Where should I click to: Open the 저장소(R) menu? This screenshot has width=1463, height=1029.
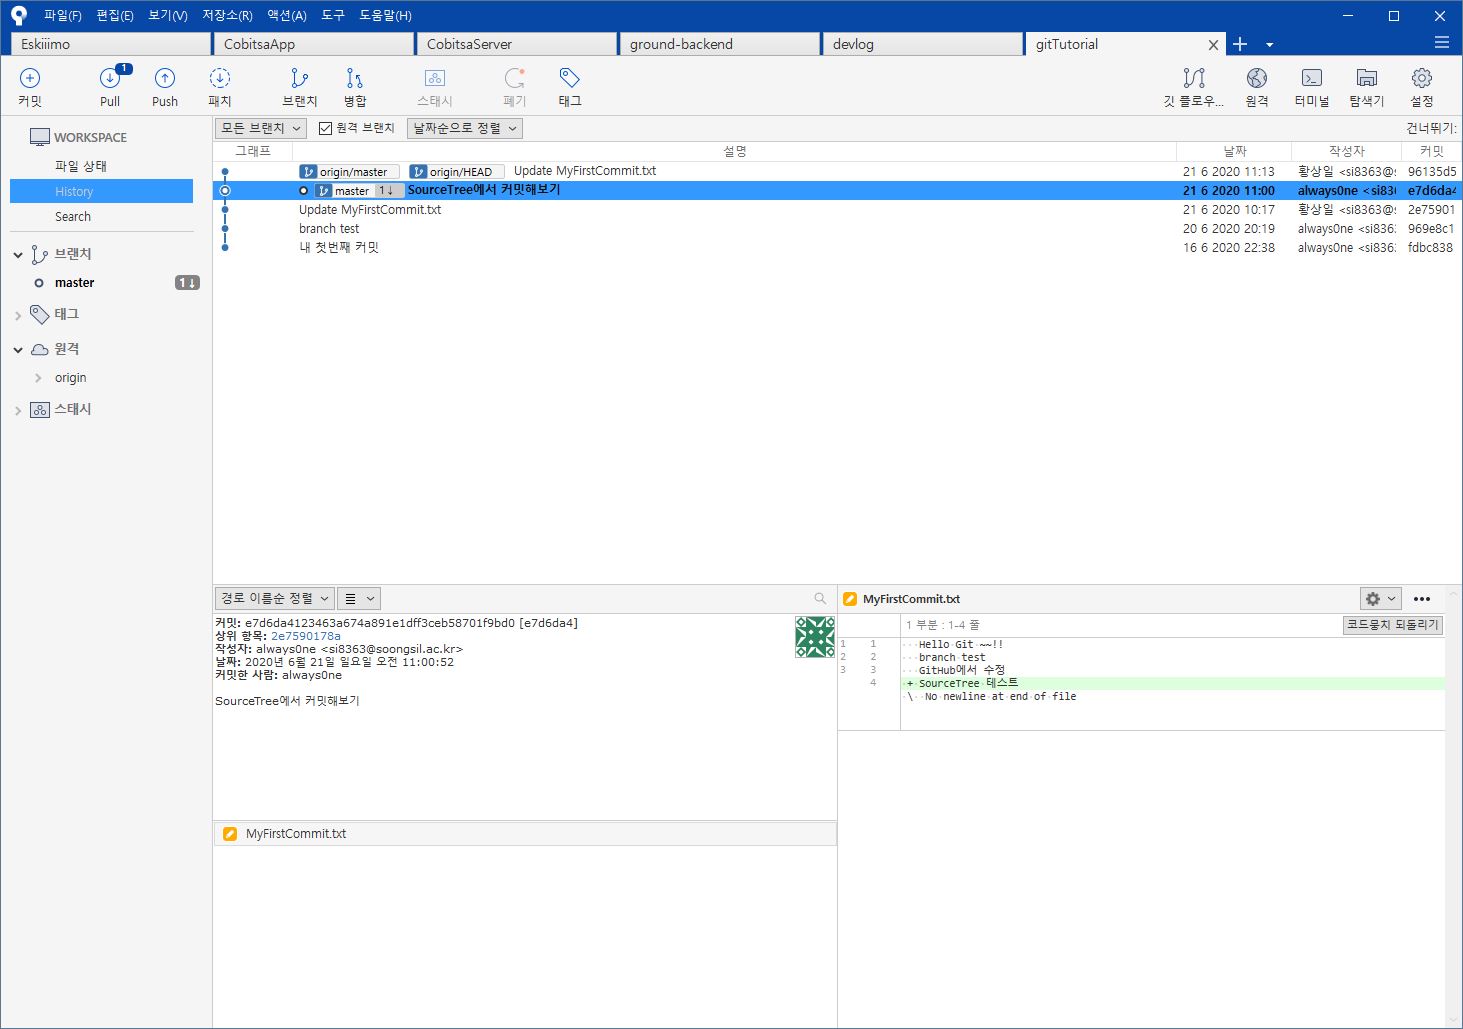click(227, 15)
